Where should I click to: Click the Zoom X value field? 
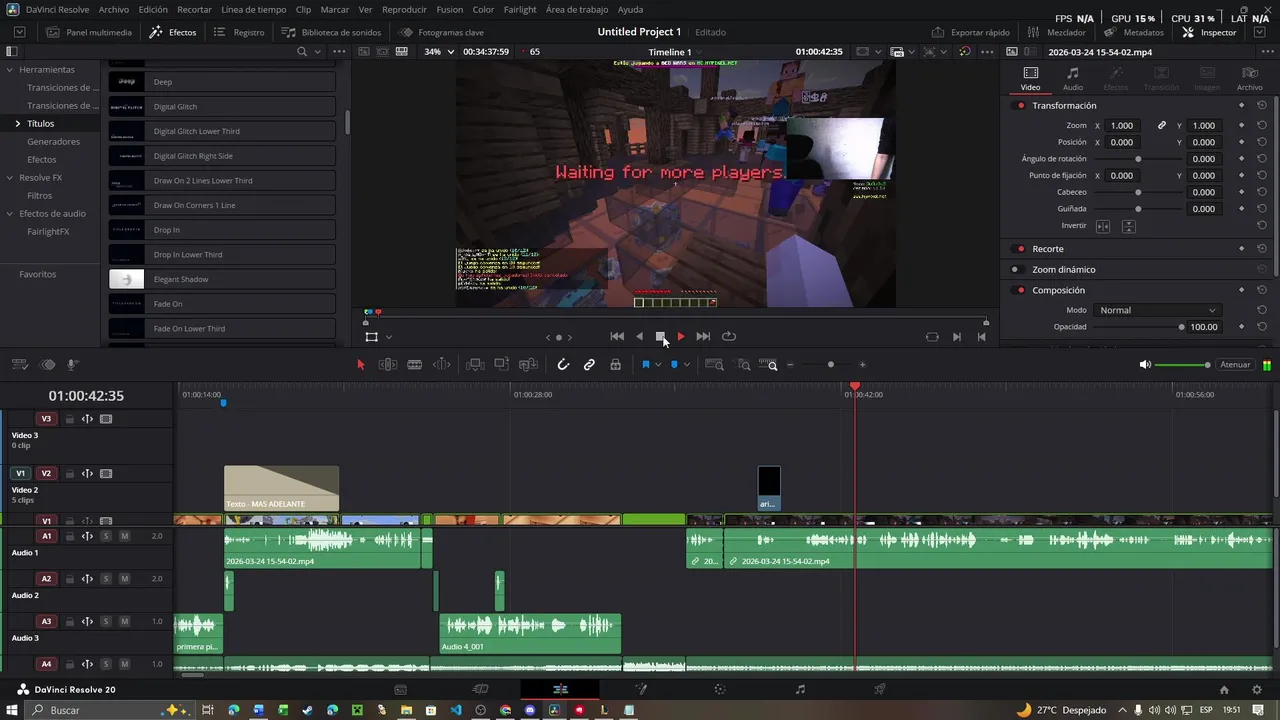[1122, 126]
